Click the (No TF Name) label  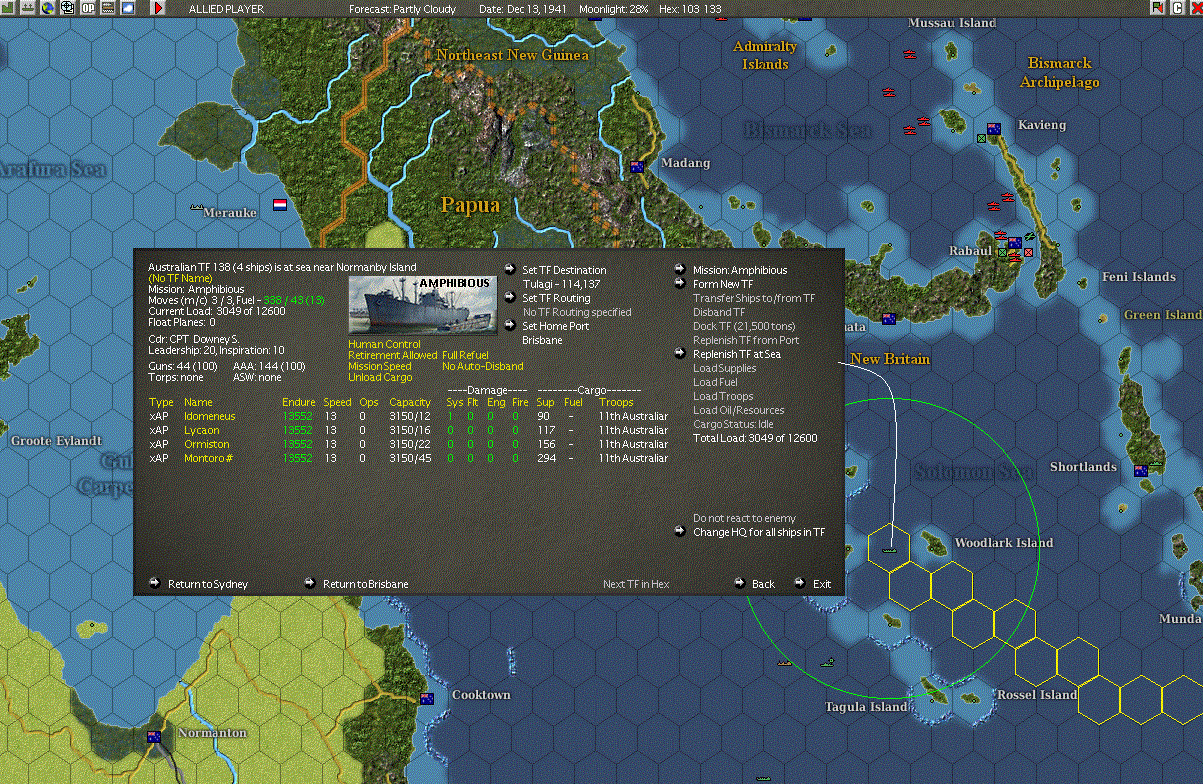(x=180, y=278)
